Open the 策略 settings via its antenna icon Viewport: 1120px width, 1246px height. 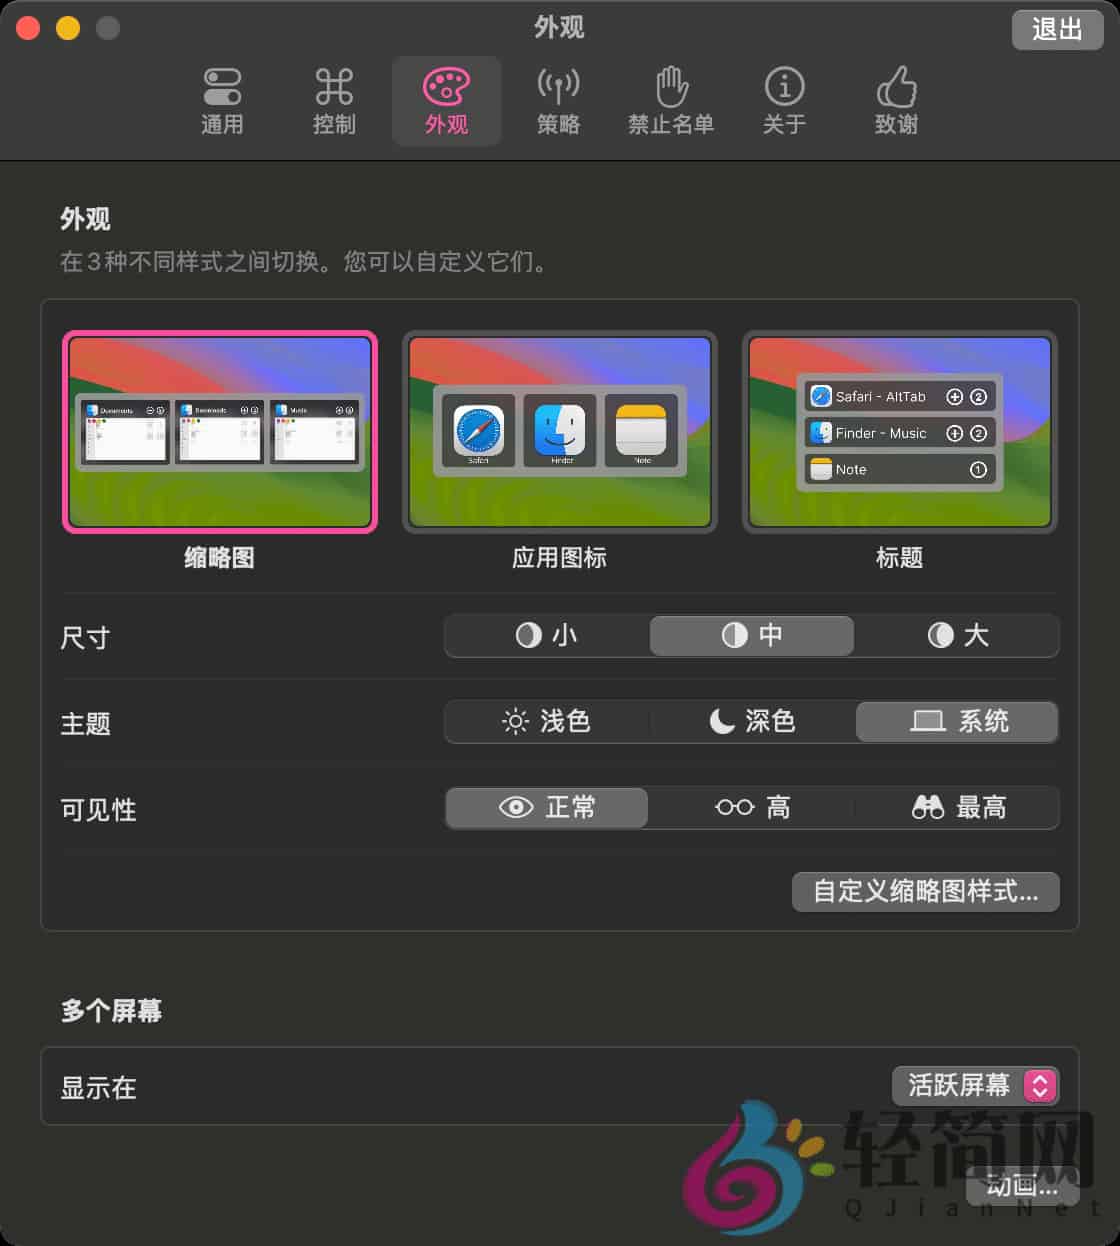pos(559,100)
